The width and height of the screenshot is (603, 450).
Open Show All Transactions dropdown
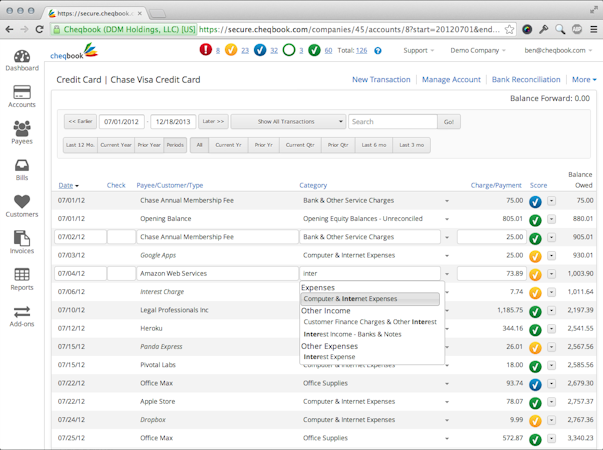(288, 122)
